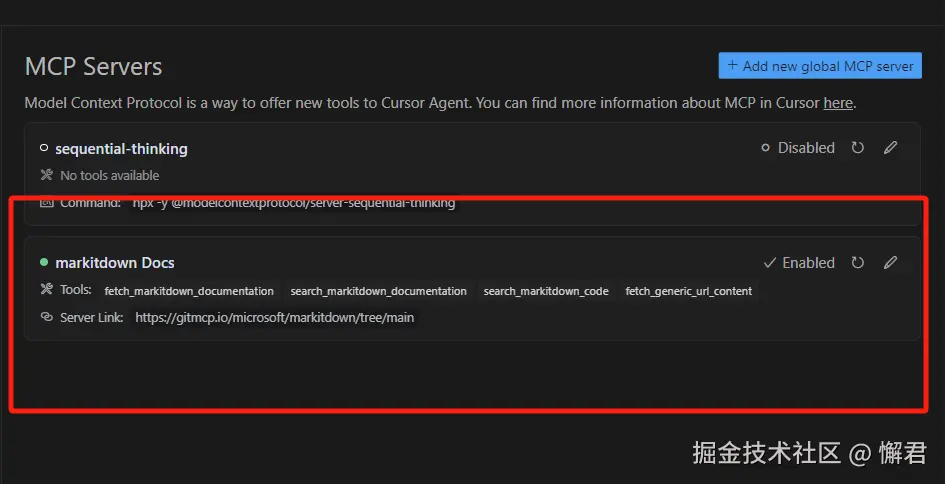Viewport: 945px width, 484px height.
Task: Click the fetch_markitdown_documentation tool chip
Action: pyautogui.click(x=189, y=291)
